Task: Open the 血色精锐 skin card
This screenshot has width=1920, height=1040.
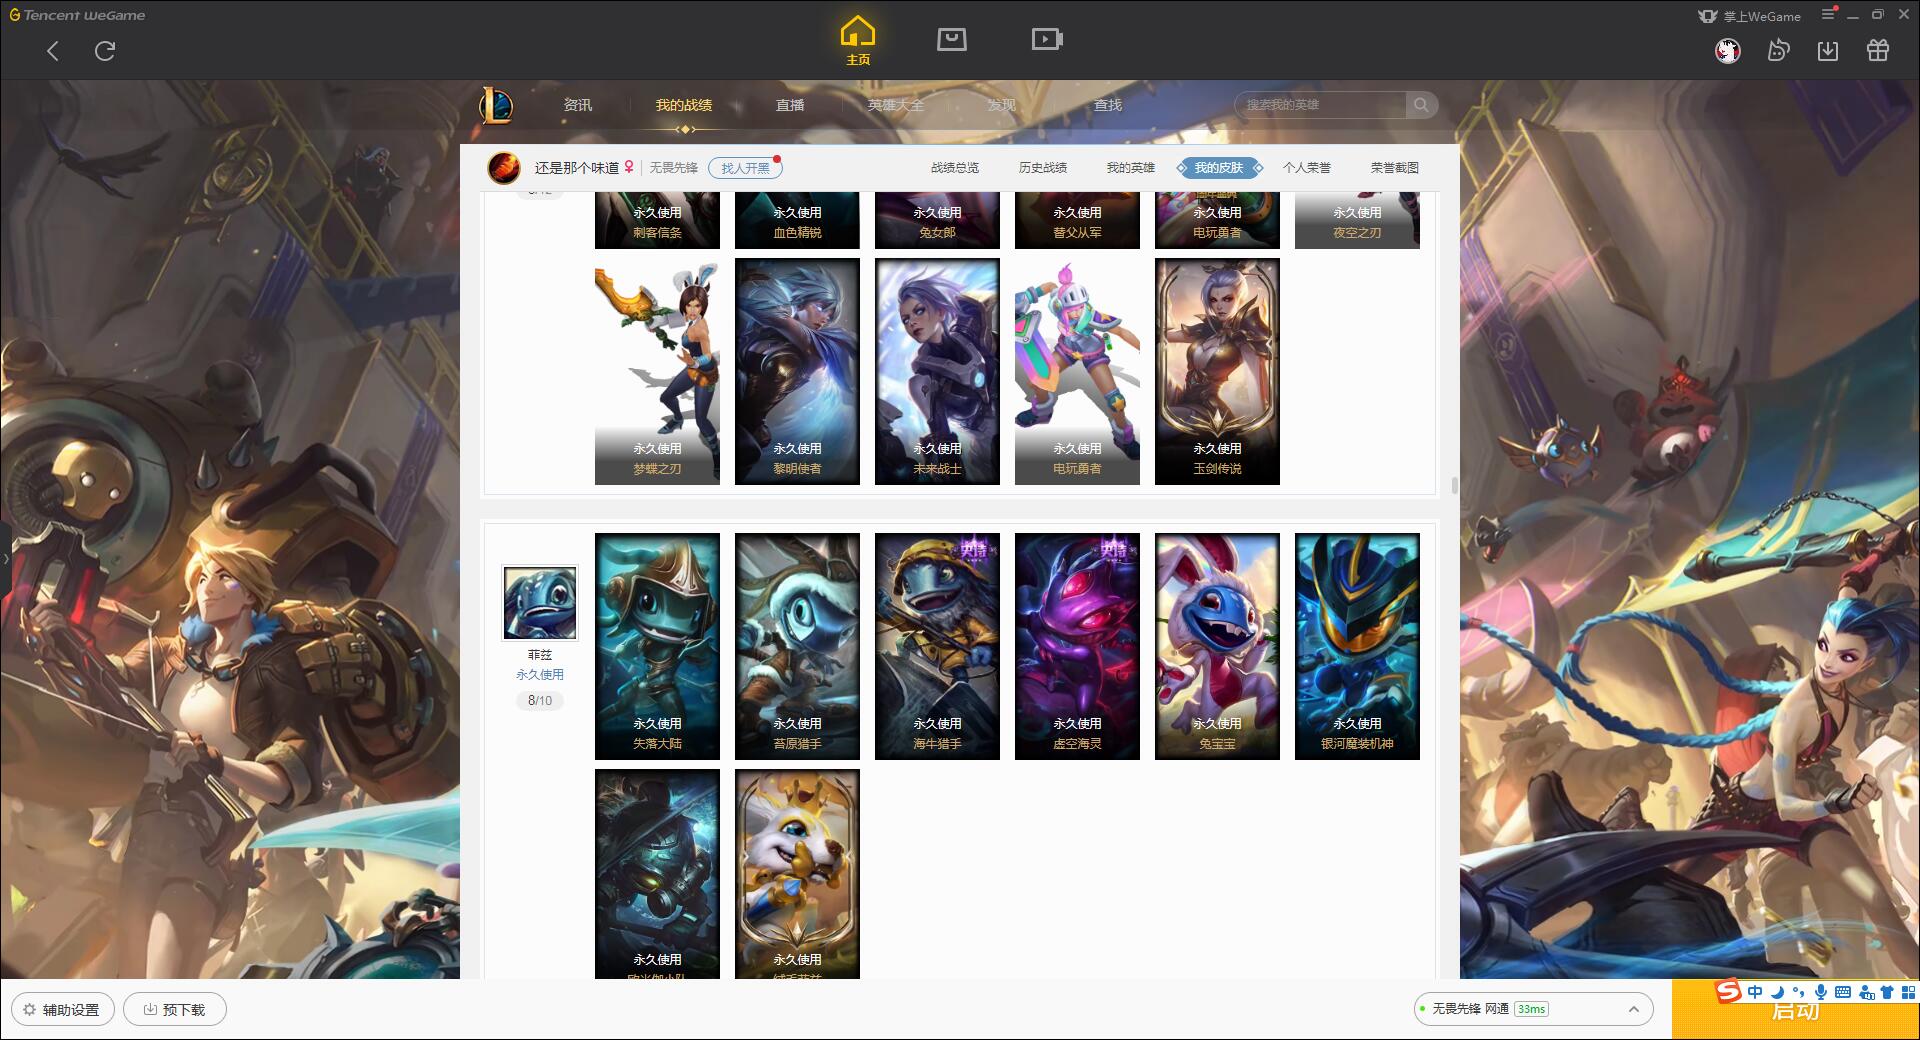Action: (x=797, y=220)
